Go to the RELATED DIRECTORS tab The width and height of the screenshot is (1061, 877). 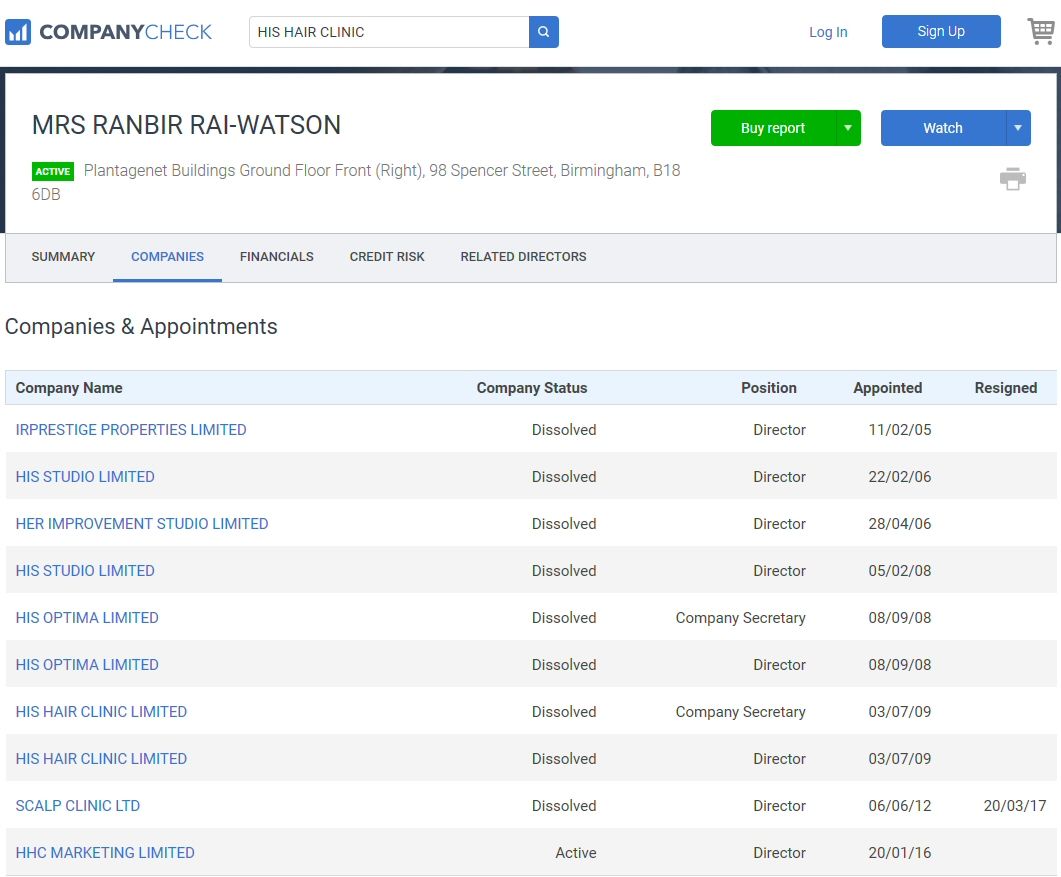[x=523, y=256]
